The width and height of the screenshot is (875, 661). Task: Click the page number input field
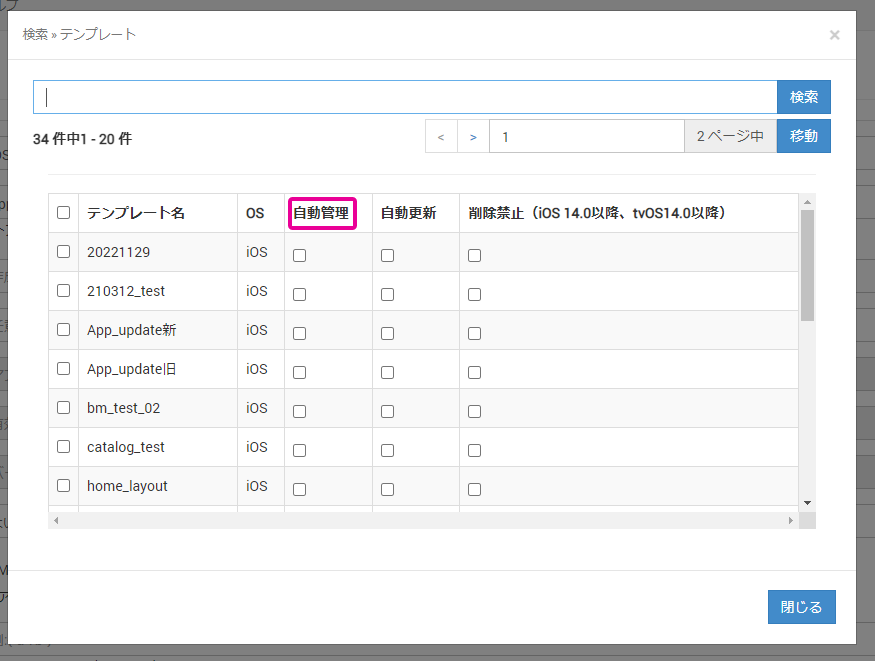click(x=587, y=136)
